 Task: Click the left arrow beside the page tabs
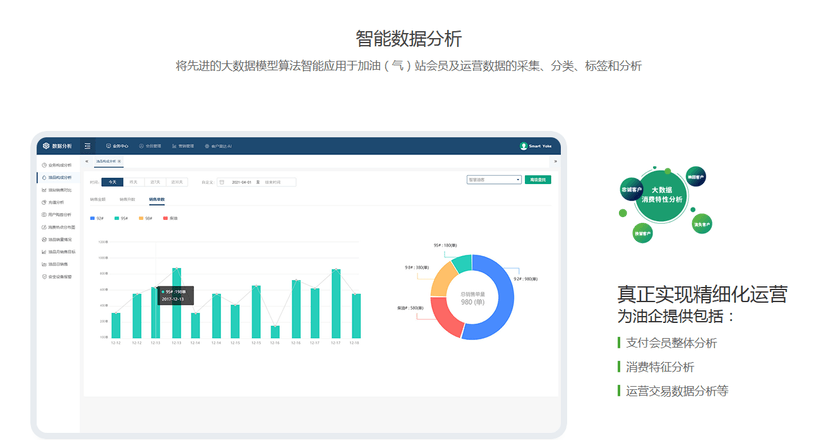pyautogui.click(x=87, y=161)
